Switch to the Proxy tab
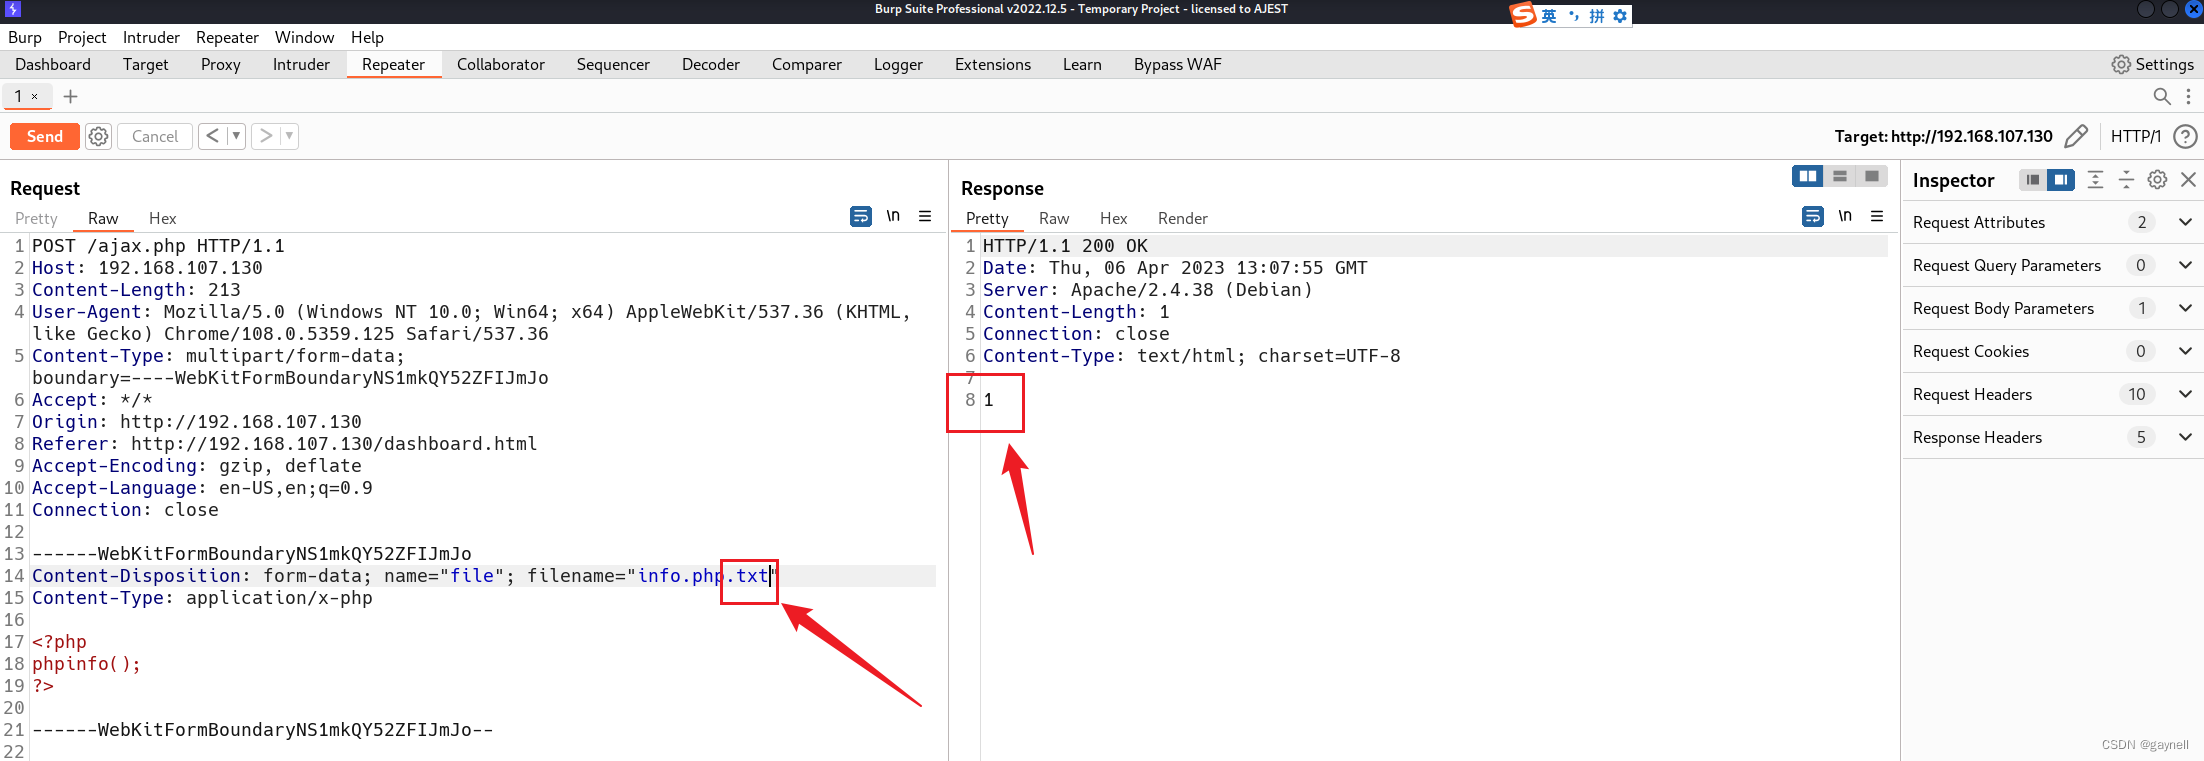 tap(220, 64)
